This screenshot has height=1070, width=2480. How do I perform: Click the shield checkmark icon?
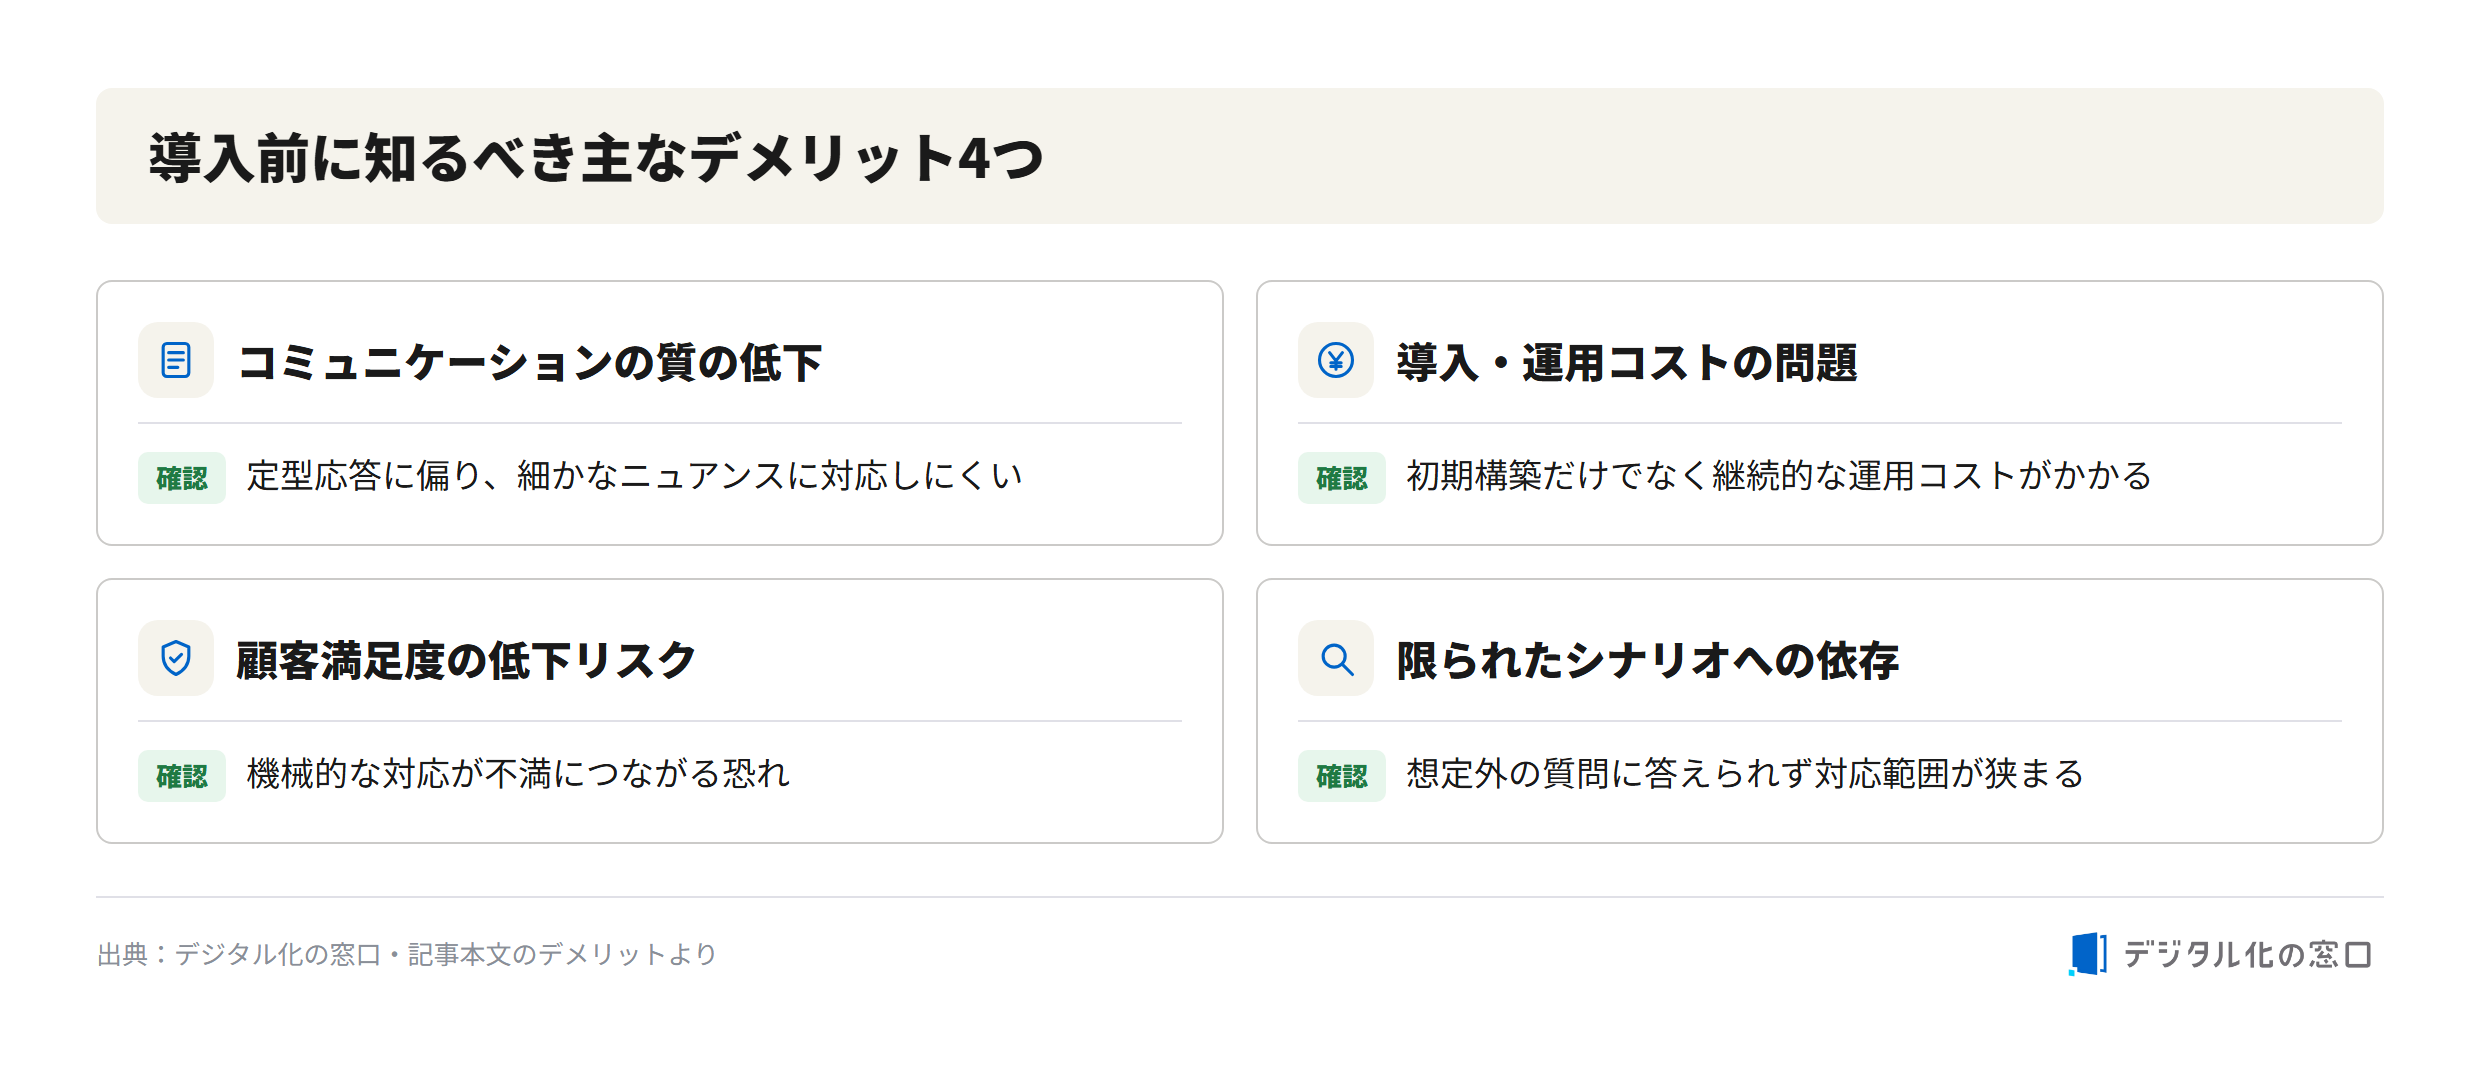click(176, 658)
